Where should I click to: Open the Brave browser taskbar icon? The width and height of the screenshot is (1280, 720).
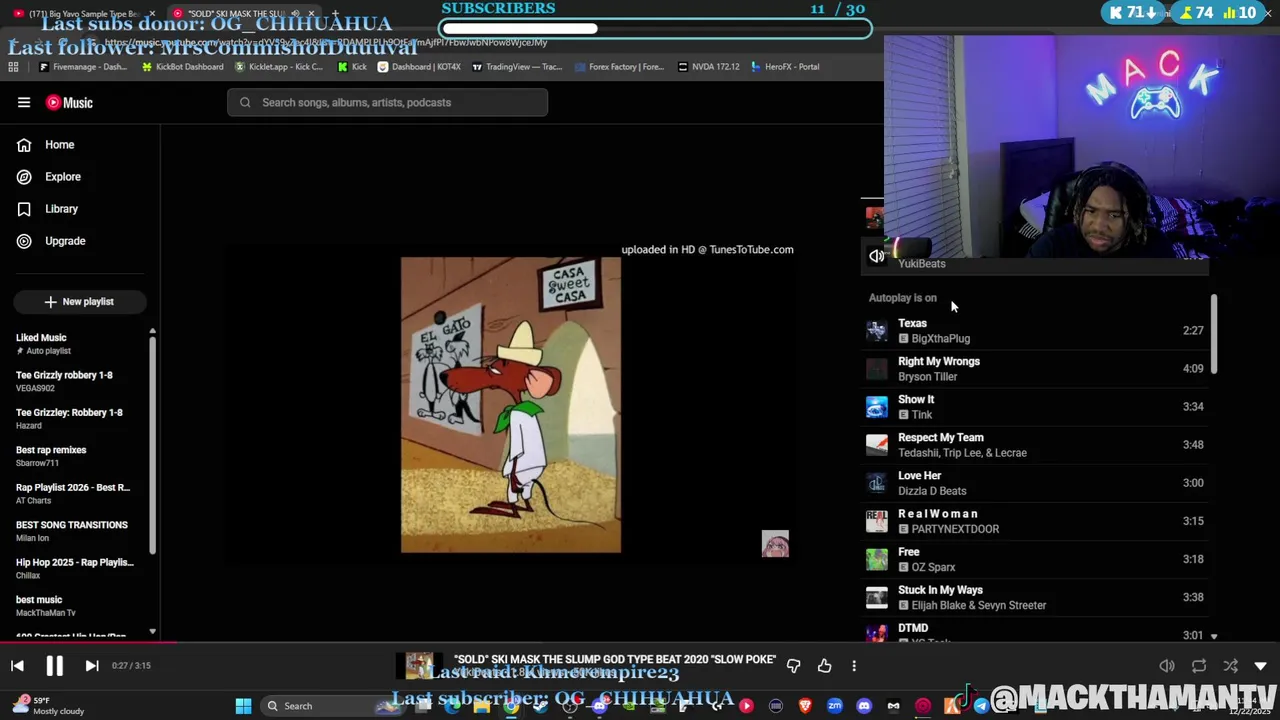click(805, 706)
